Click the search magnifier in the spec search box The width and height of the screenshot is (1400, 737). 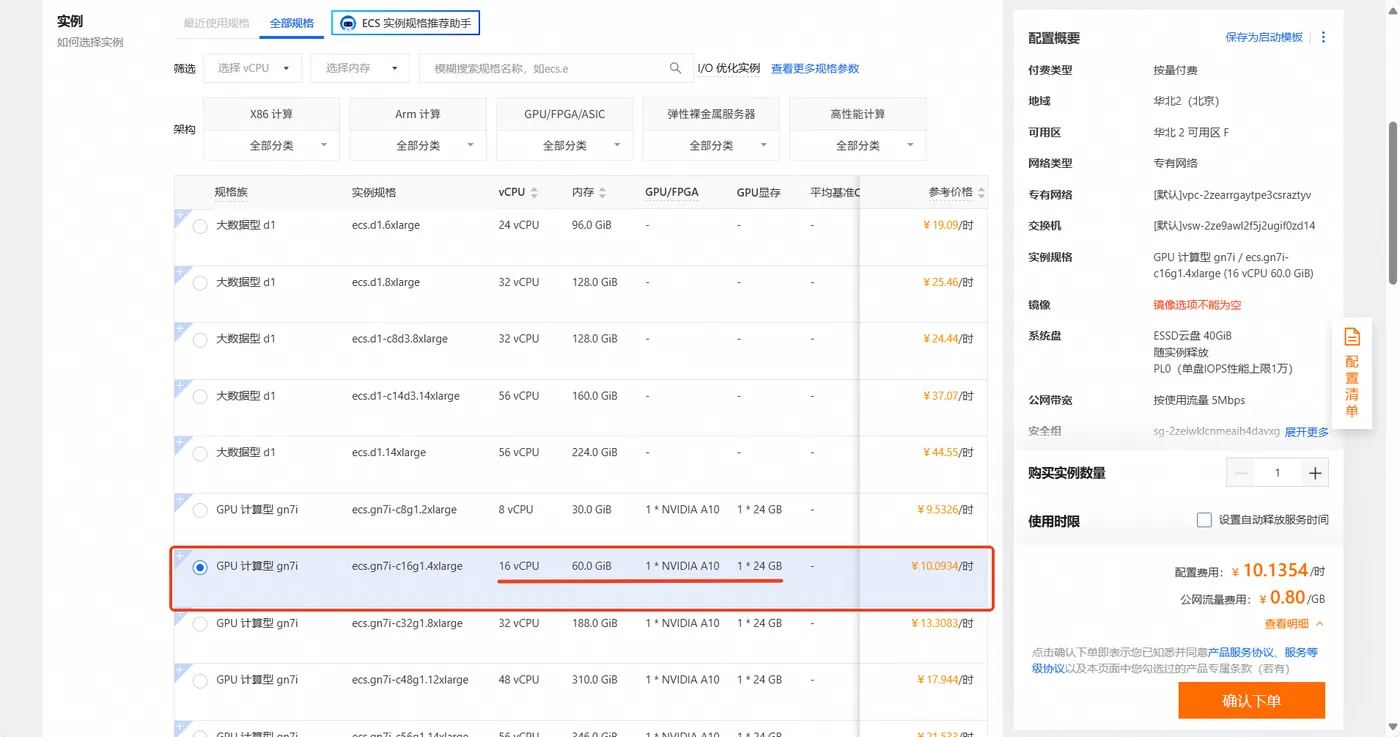pos(675,68)
